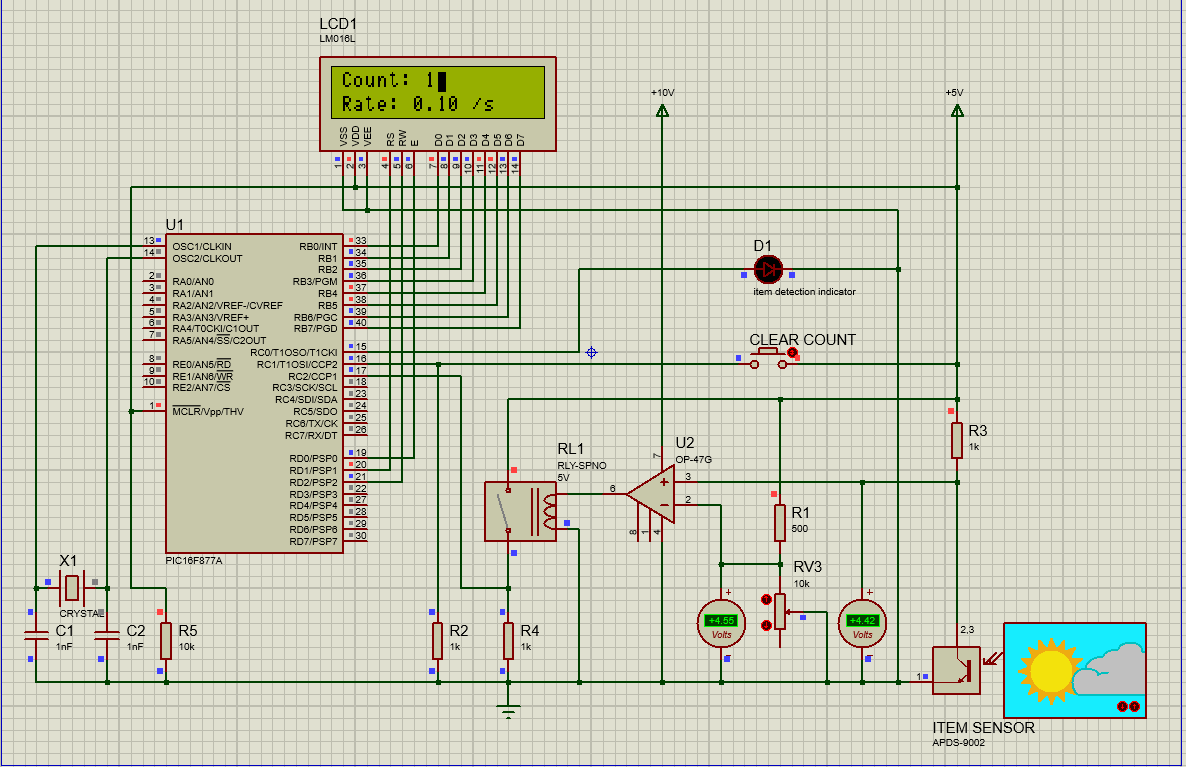
Task: Select the +10V power terminal arrow
Action: pos(663,110)
